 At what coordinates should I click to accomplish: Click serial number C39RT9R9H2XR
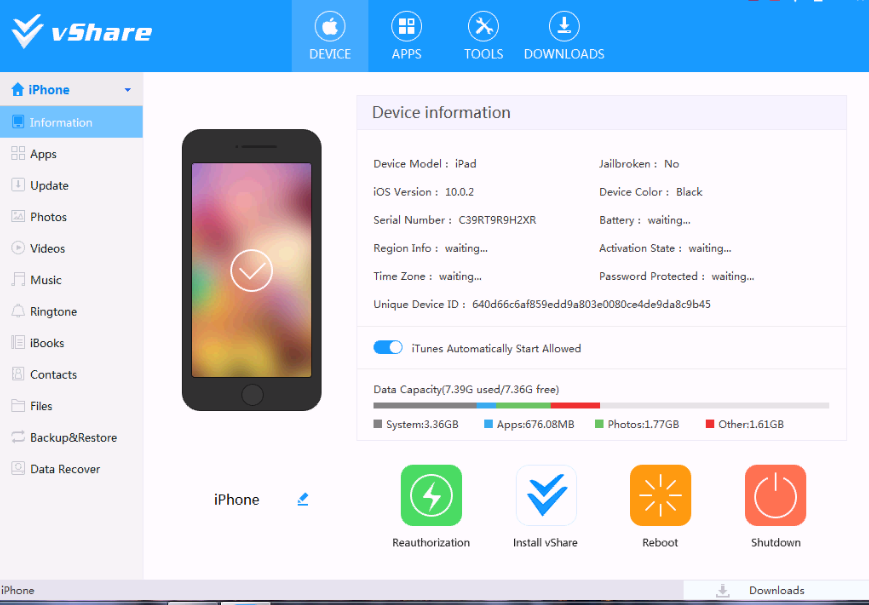tap(497, 220)
